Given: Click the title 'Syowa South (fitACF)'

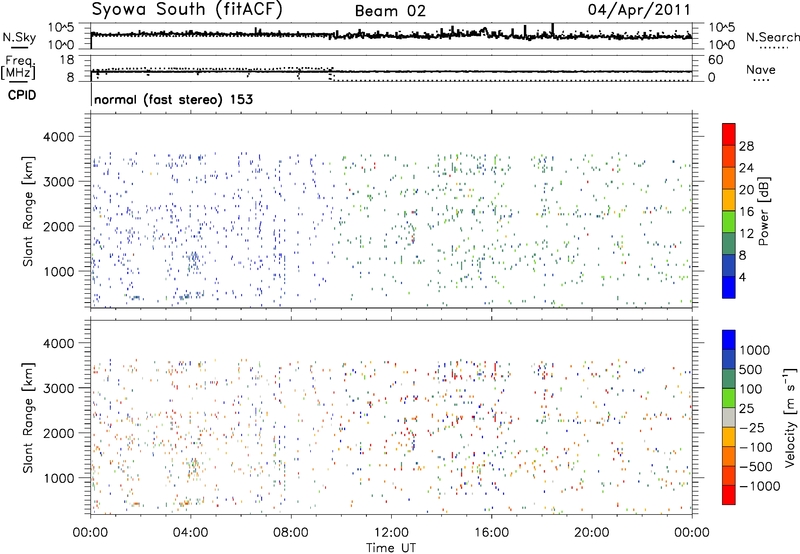Looking at the screenshot, I should pos(187,10).
